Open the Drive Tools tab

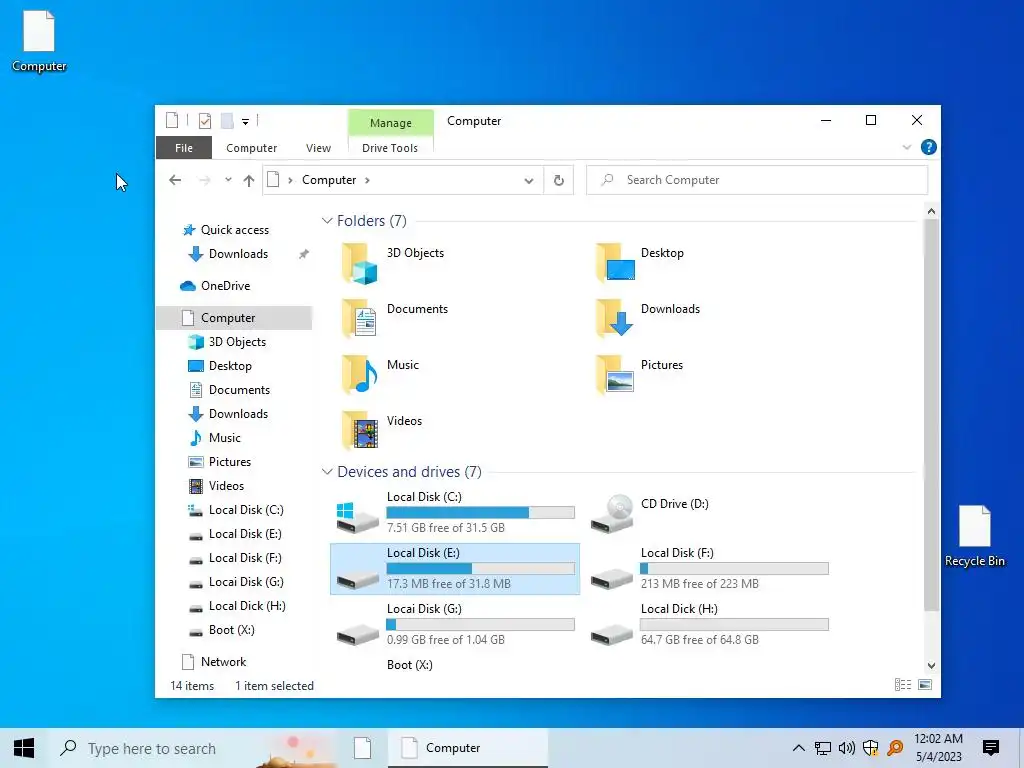390,148
